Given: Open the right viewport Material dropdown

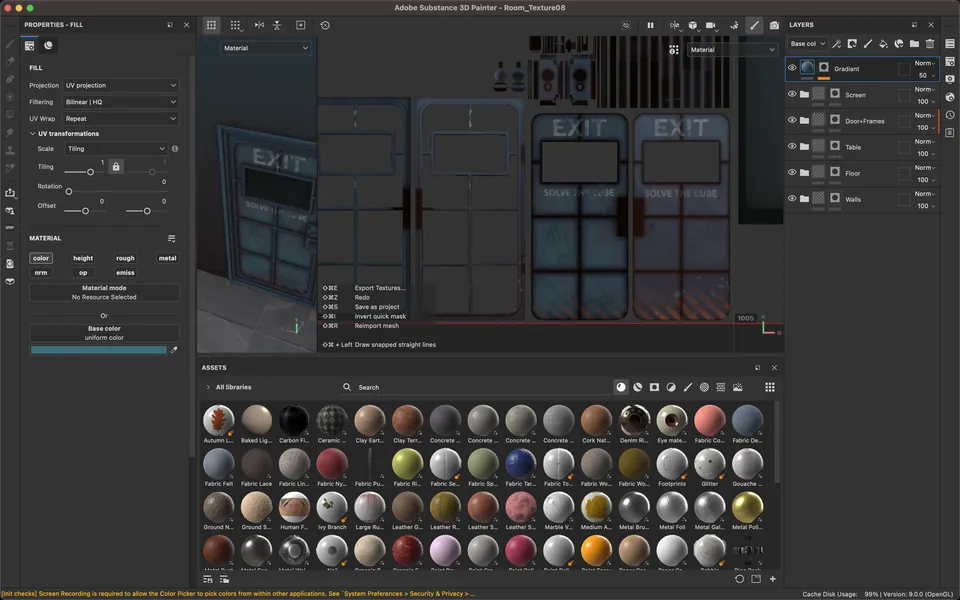Looking at the screenshot, I should [x=732, y=50].
